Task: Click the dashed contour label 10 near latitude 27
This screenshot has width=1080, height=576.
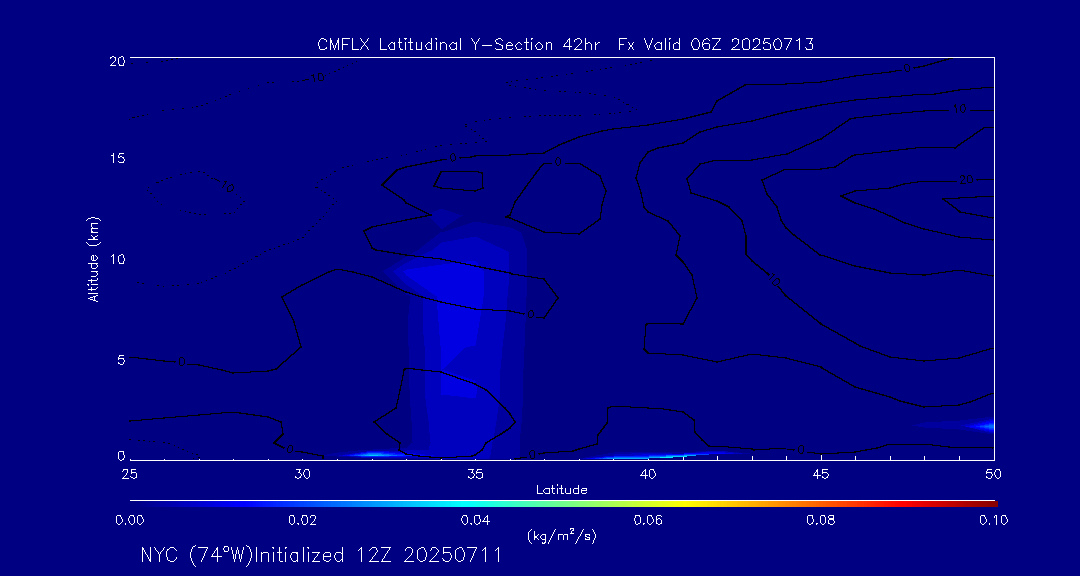Action: tap(227, 186)
